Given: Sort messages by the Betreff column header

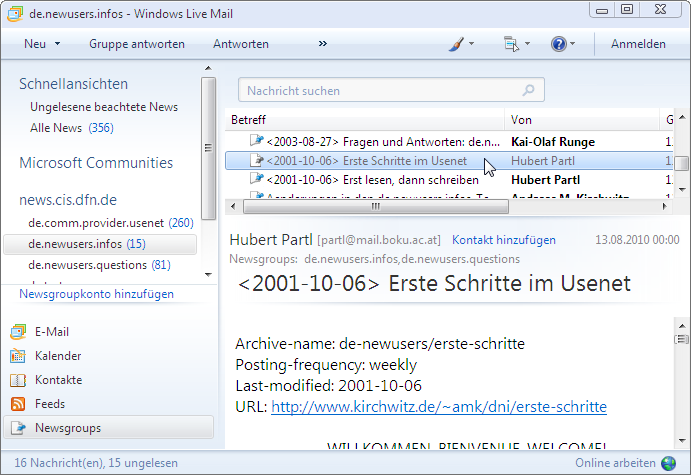Looking at the screenshot, I should [364, 119].
